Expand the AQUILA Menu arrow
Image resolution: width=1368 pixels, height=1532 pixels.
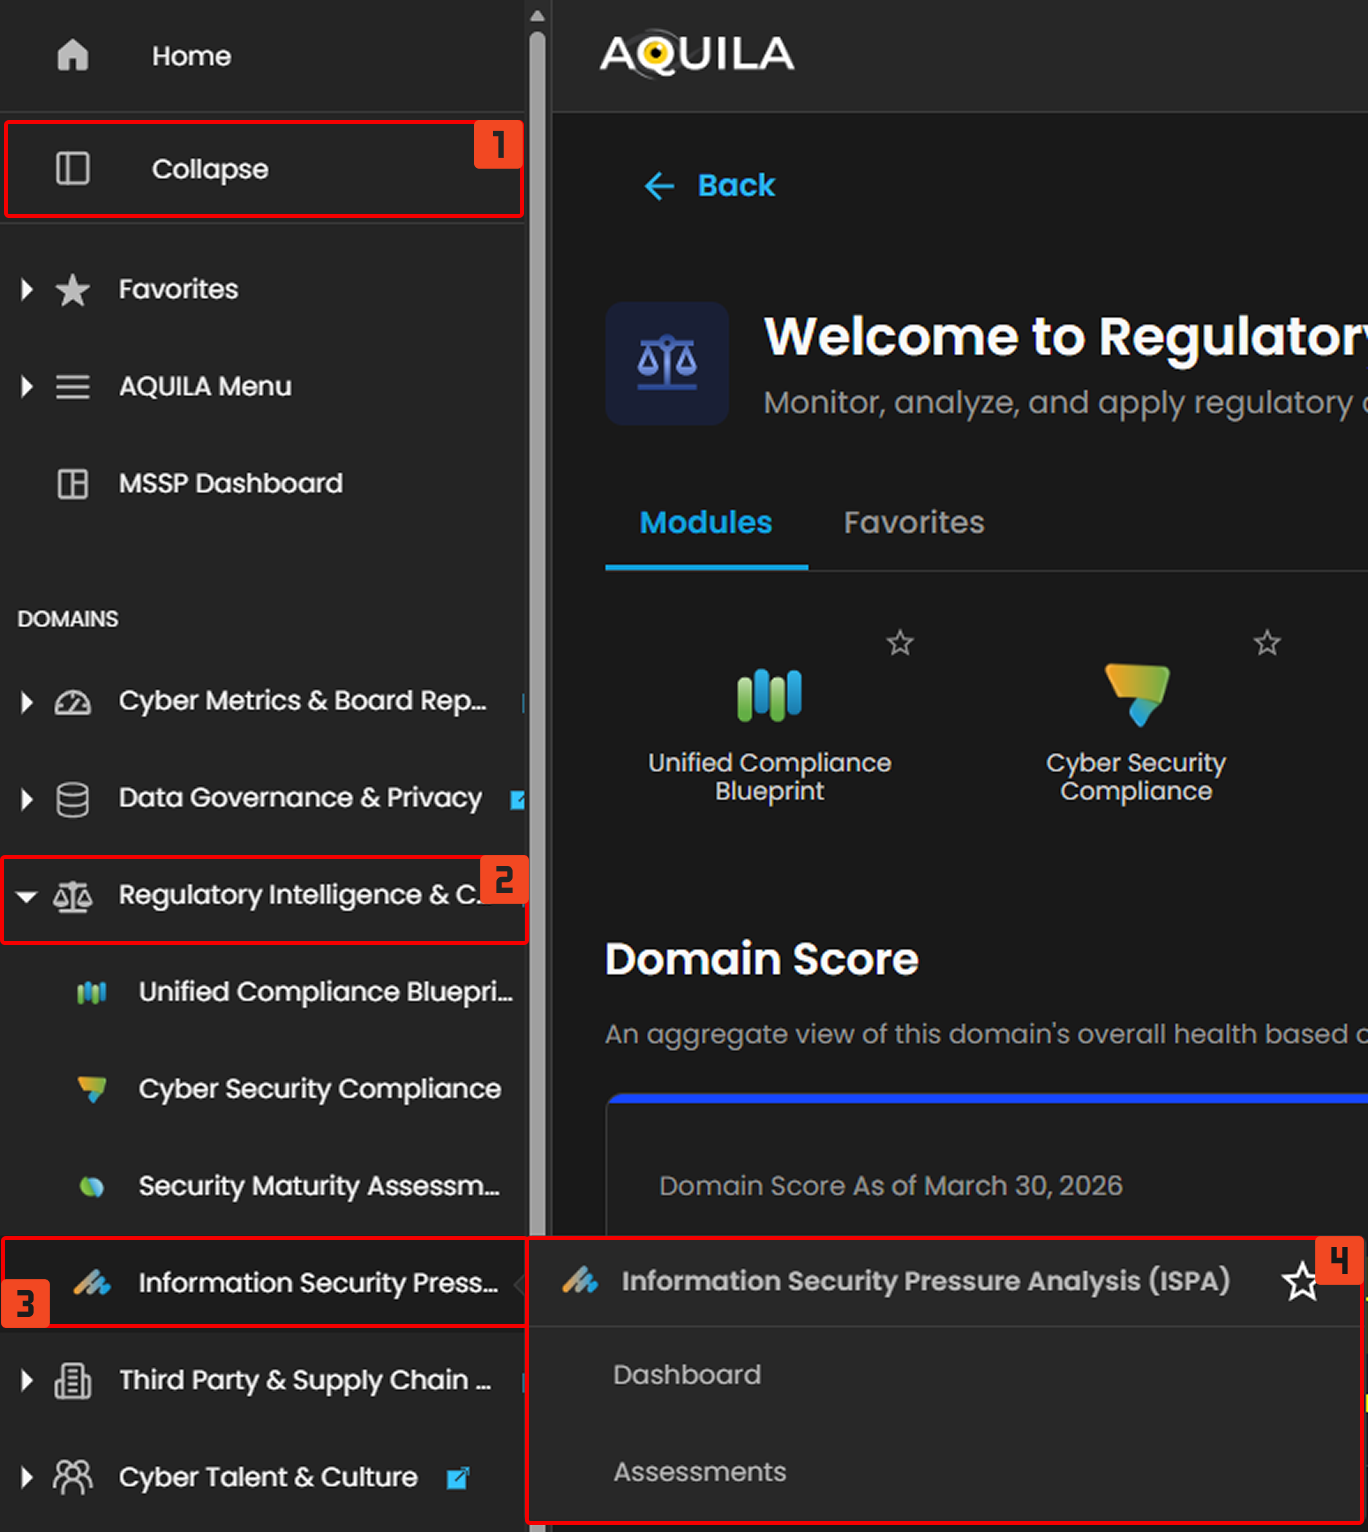(27, 387)
